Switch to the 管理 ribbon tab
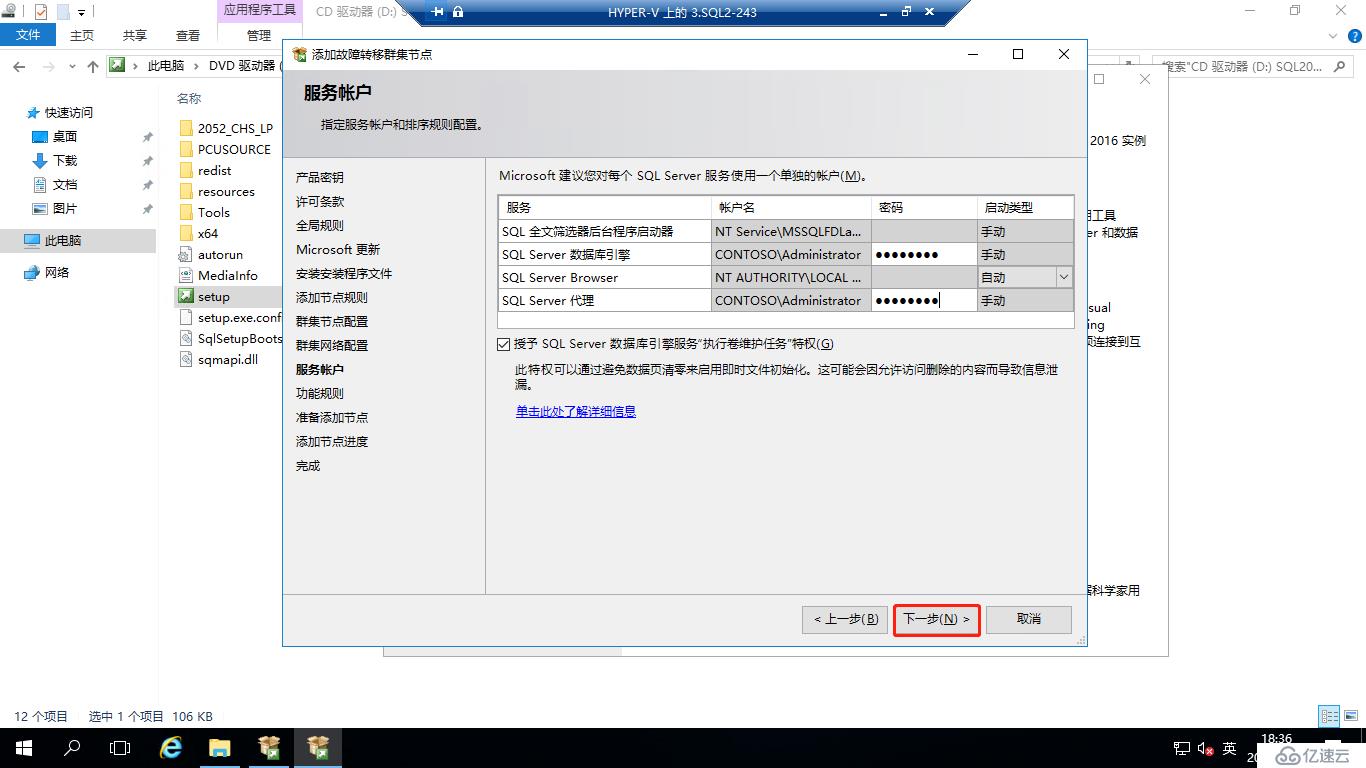The width and height of the screenshot is (1366, 768). click(x=259, y=35)
